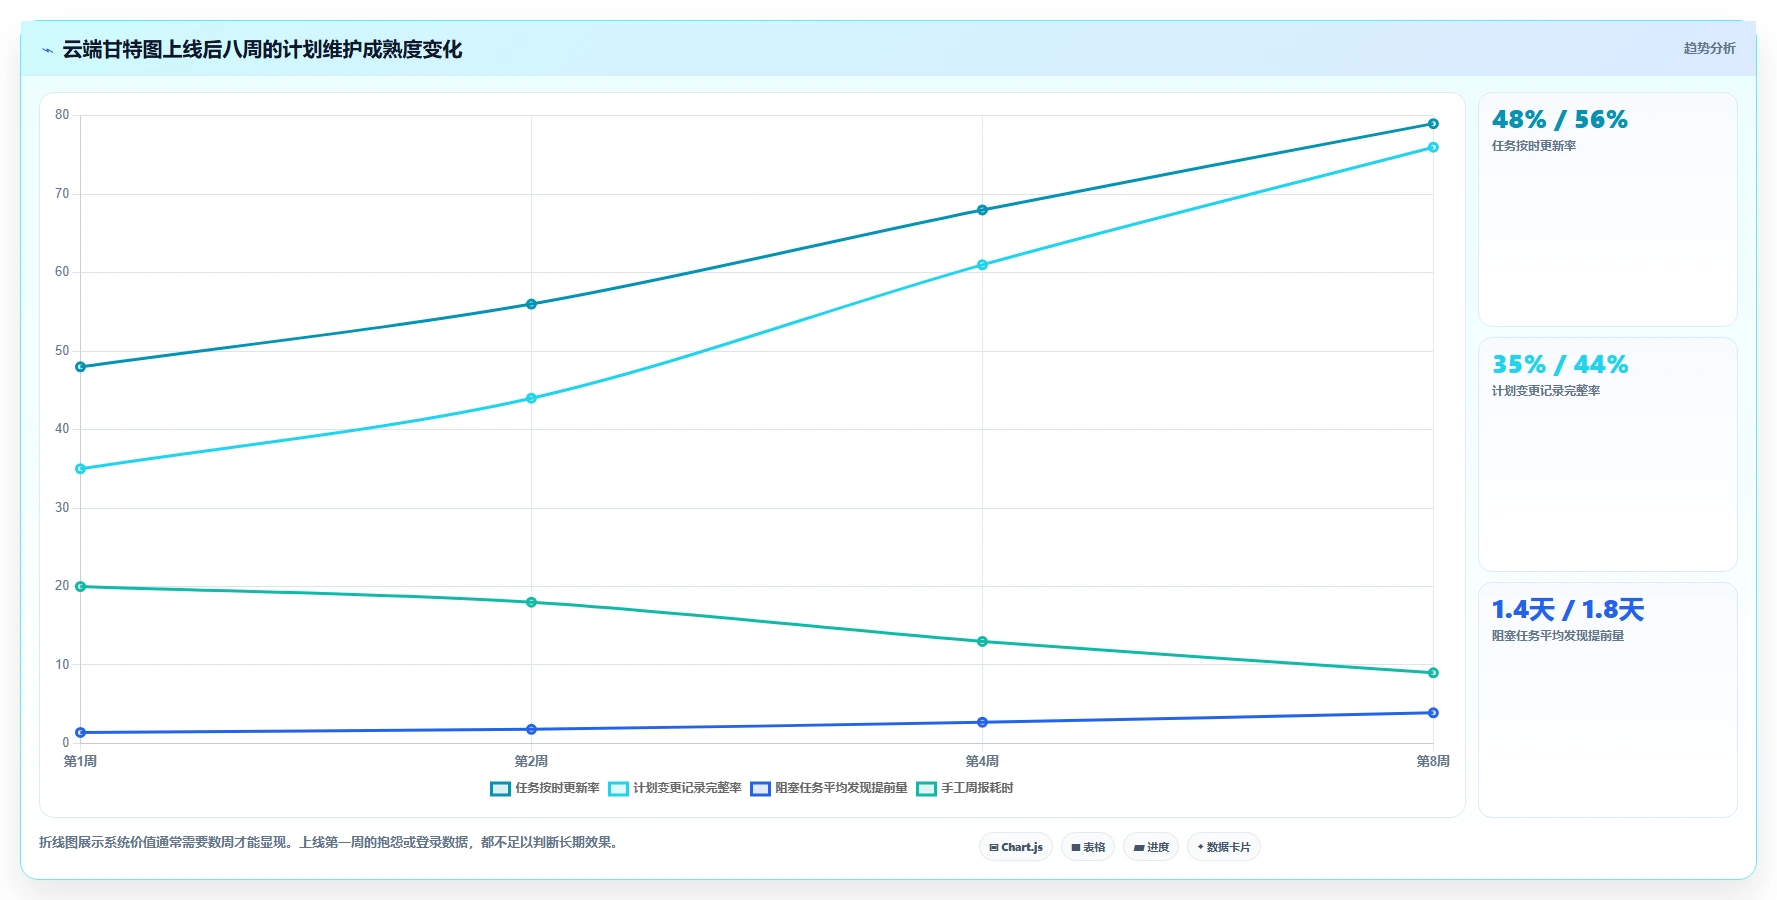
Task: Click the 第2周 x-axis label
Action: click(x=531, y=761)
